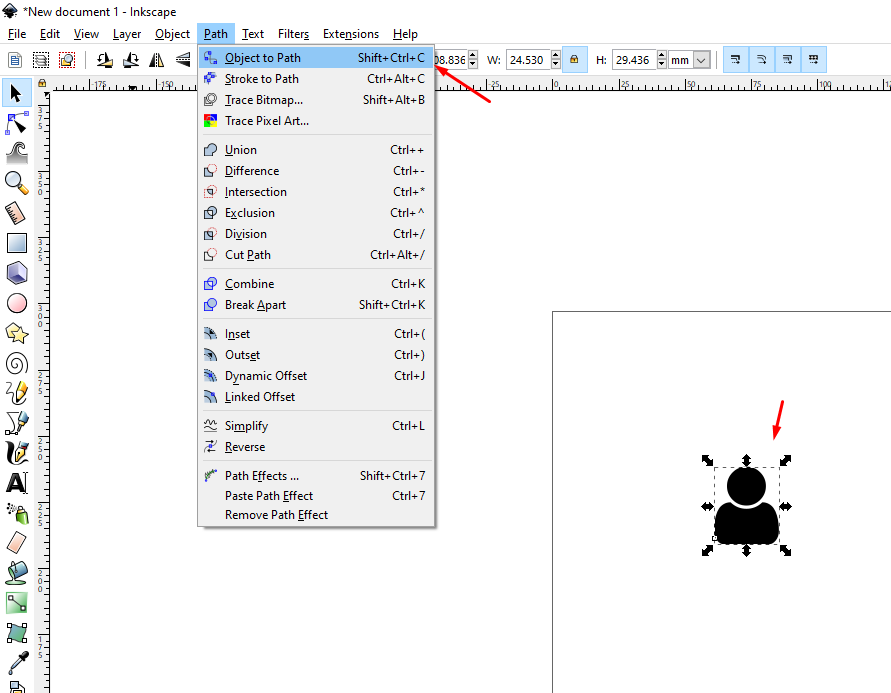Screen dimensions: 891x693
Task: Choose Object to Path menu entry
Action: (x=262, y=58)
